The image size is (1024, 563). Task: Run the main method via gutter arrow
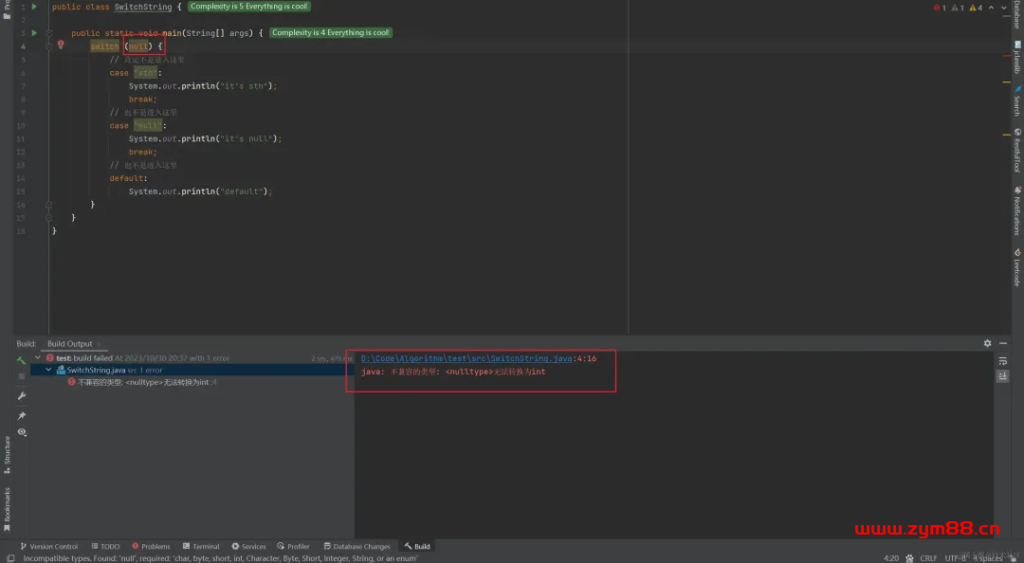(33, 33)
